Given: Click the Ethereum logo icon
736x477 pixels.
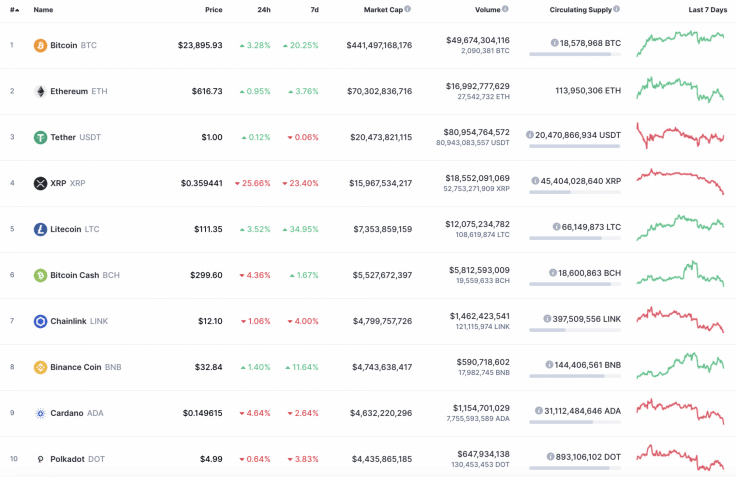Looking at the screenshot, I should [x=40, y=91].
